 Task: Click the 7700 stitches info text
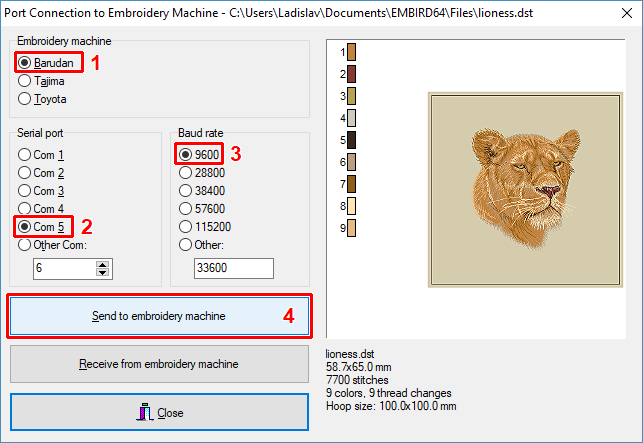357,380
